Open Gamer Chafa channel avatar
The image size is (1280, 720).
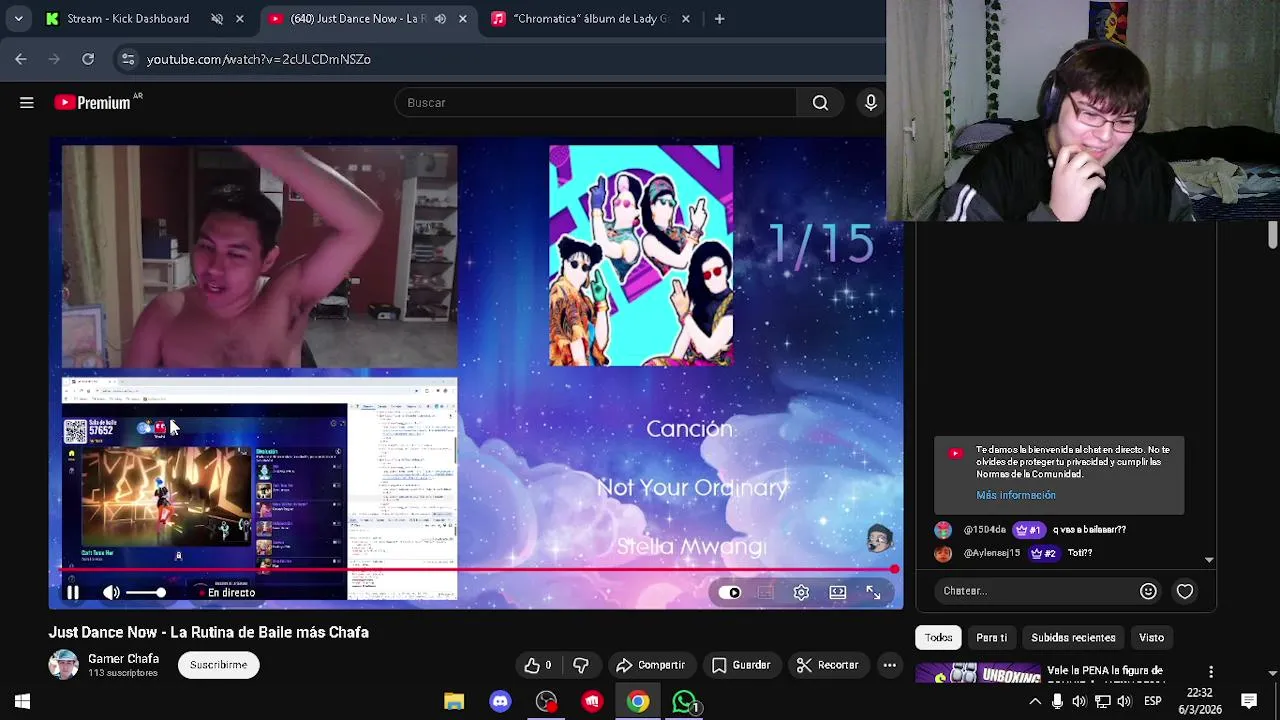click(64, 665)
